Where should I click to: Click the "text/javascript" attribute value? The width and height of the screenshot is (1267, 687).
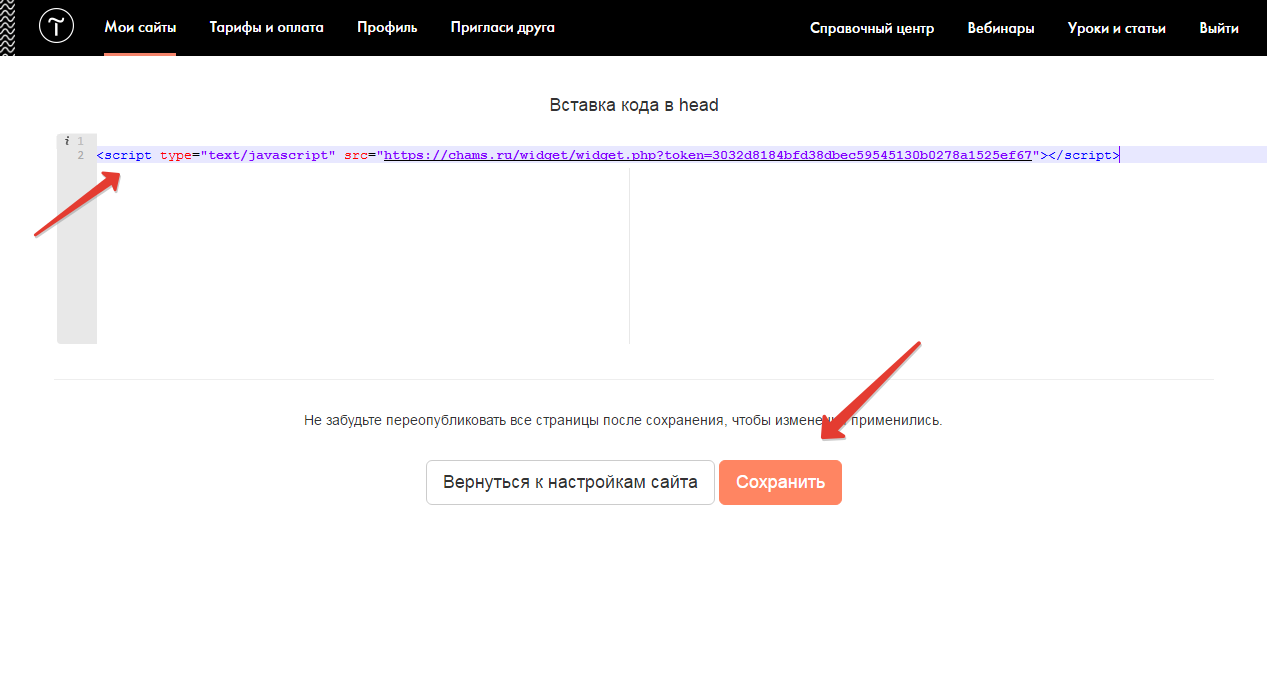click(269, 155)
